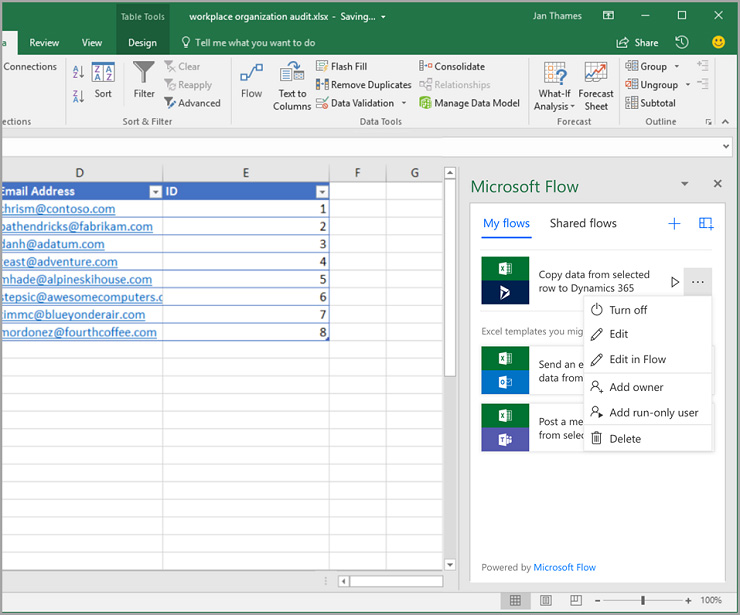Open Microsoft Flow pane options dropdown
This screenshot has width=740, height=615.
pos(685,184)
